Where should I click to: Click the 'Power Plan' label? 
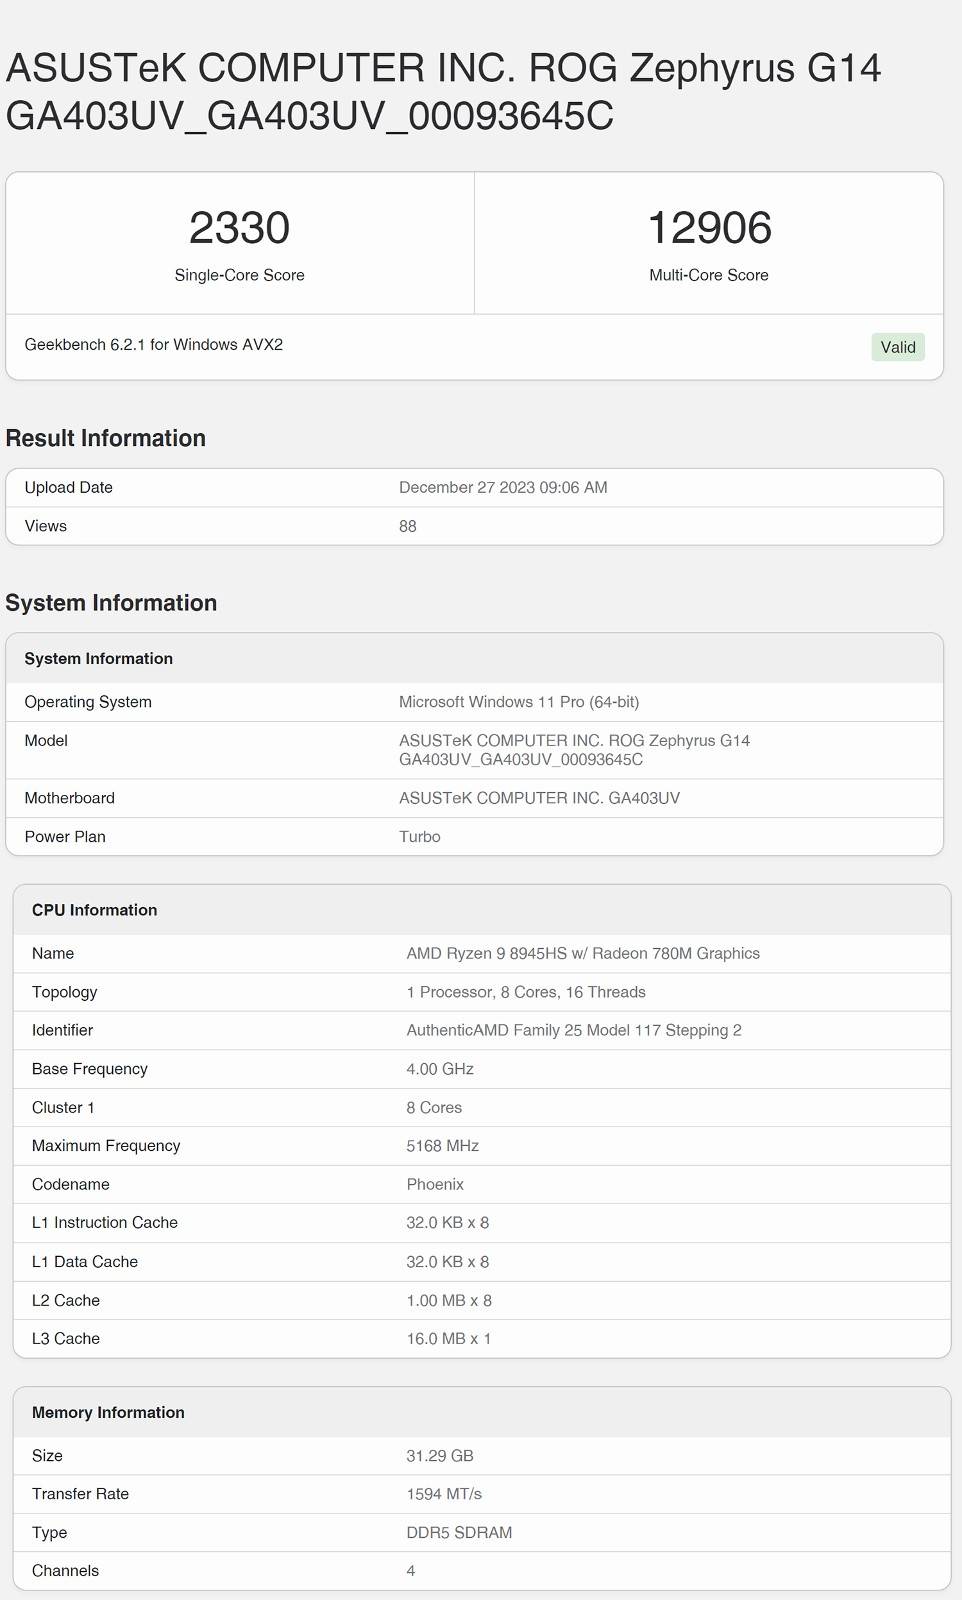[65, 837]
